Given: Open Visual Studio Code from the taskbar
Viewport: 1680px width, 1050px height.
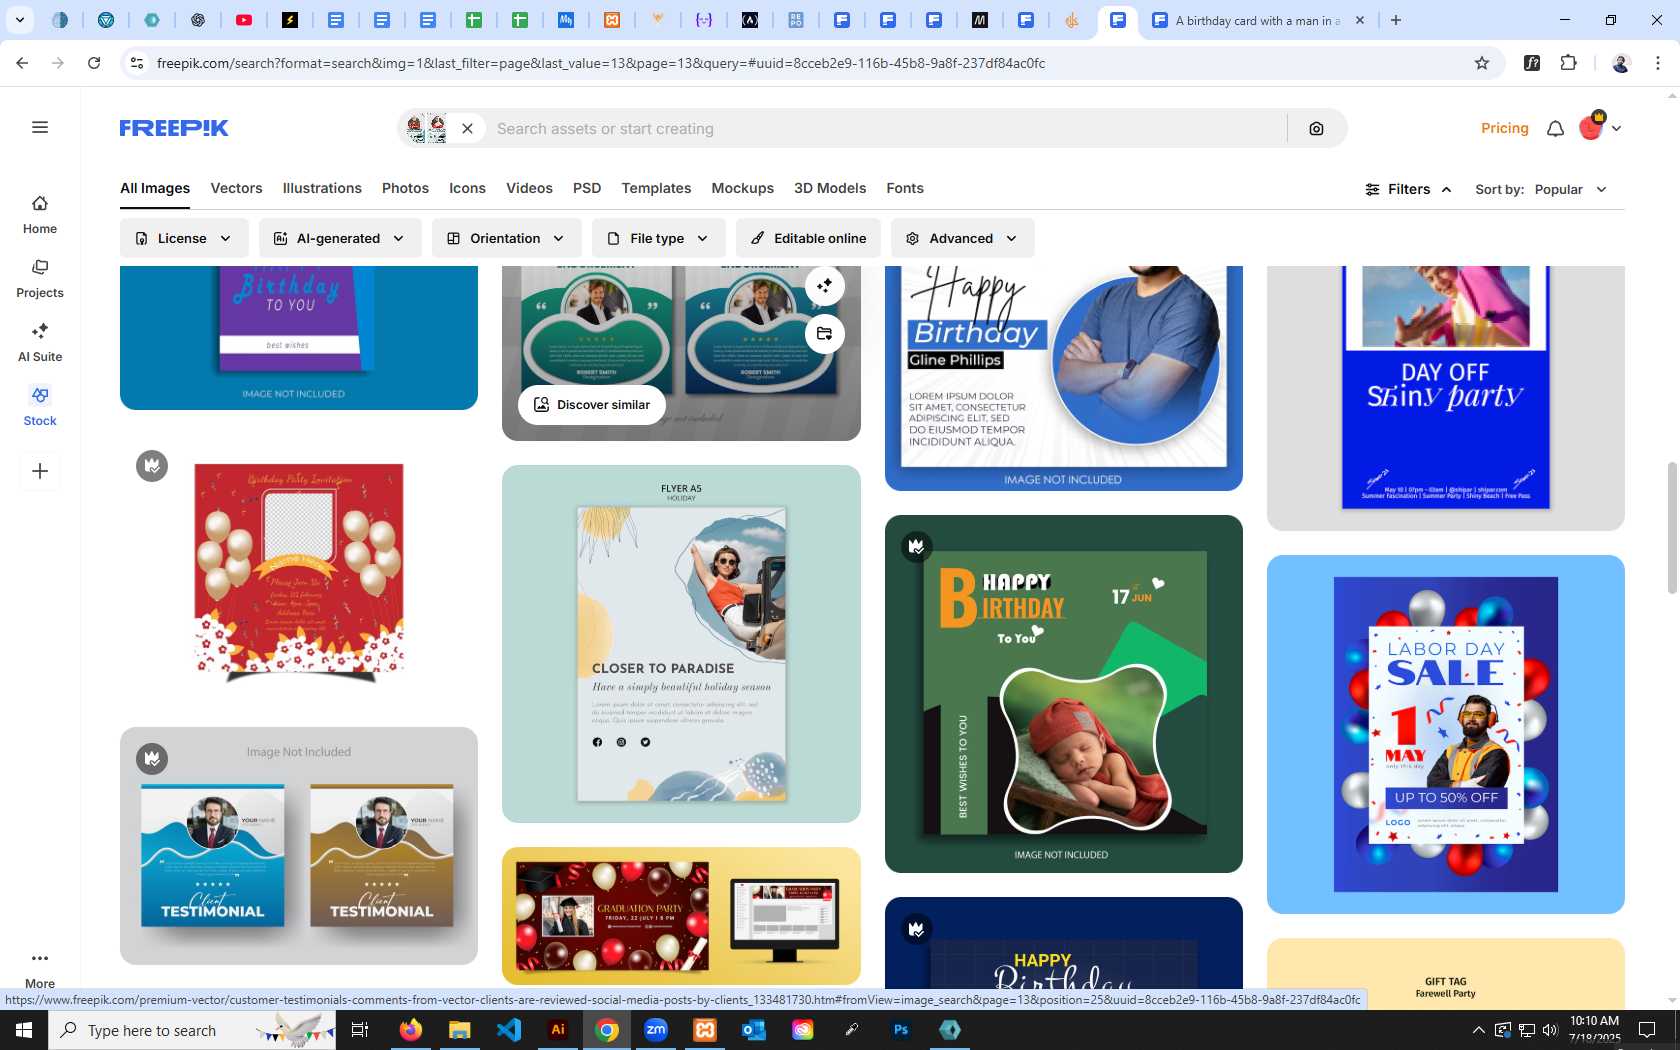Looking at the screenshot, I should 509,1030.
